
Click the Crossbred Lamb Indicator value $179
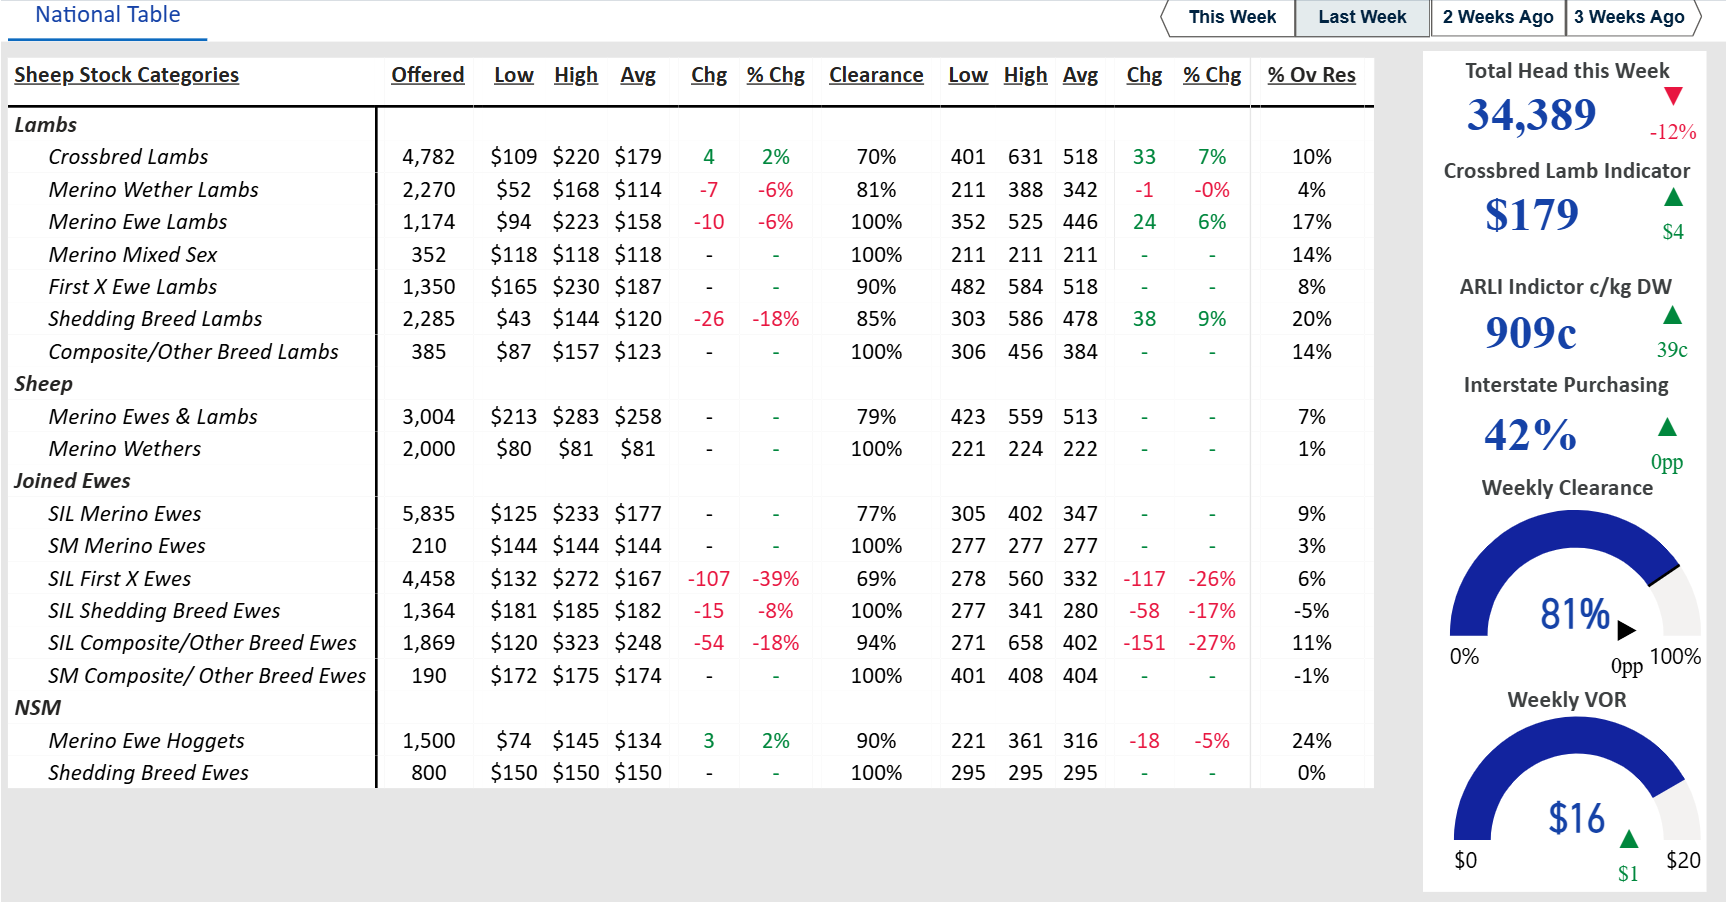[x=1531, y=215]
